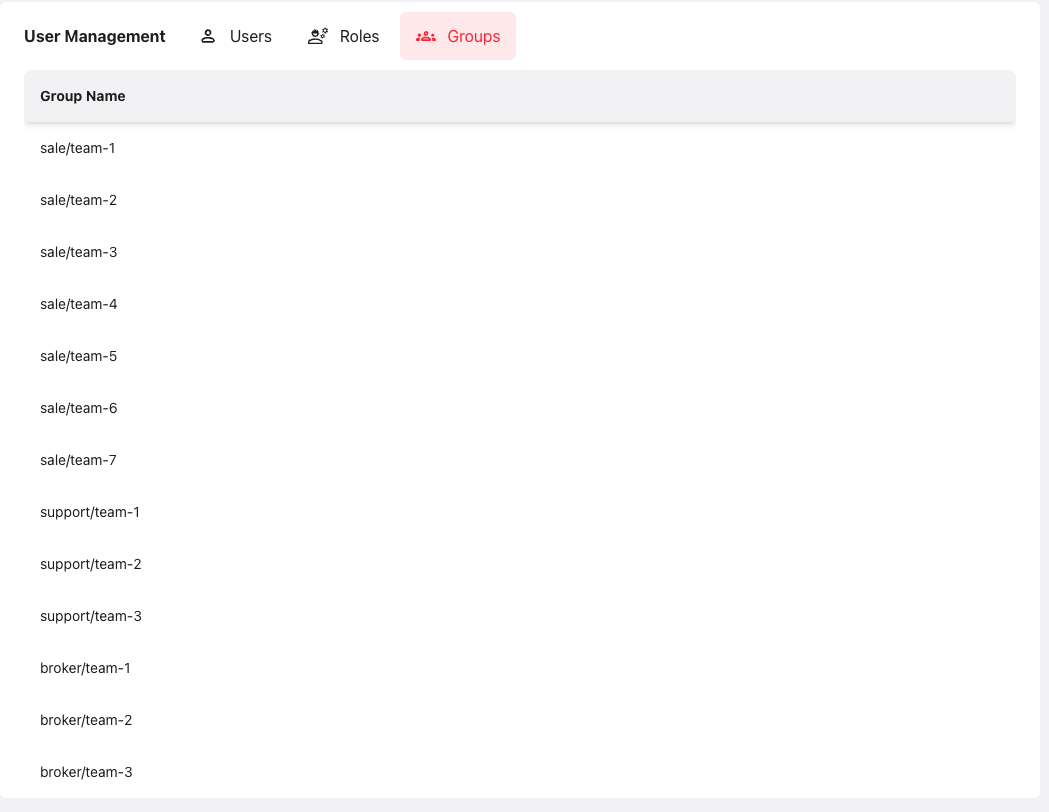Click the Users person icon

[x=208, y=36]
